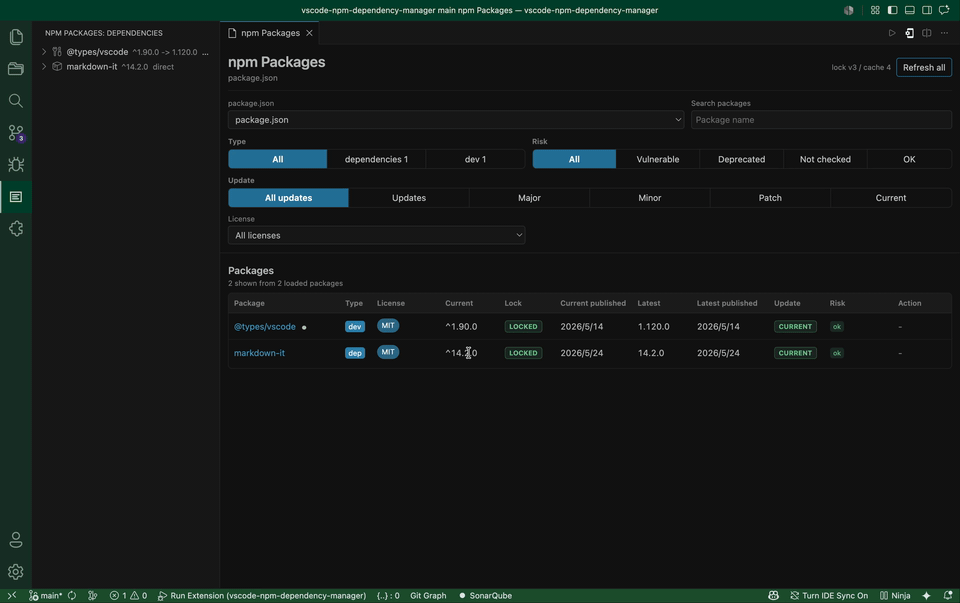Filter Type by dev 1
960x603 pixels.
tap(475, 159)
